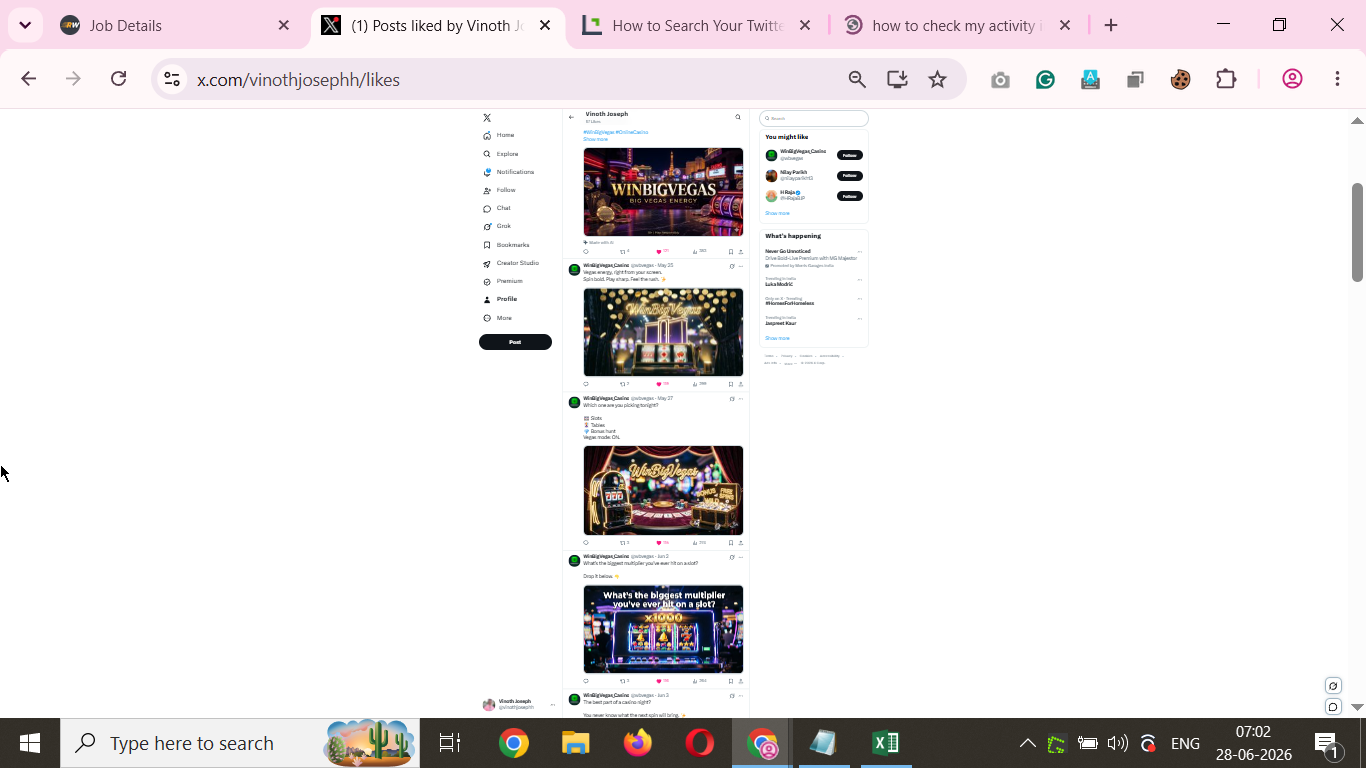Open Premium in the X sidebar
1366x768 pixels.
[503, 281]
